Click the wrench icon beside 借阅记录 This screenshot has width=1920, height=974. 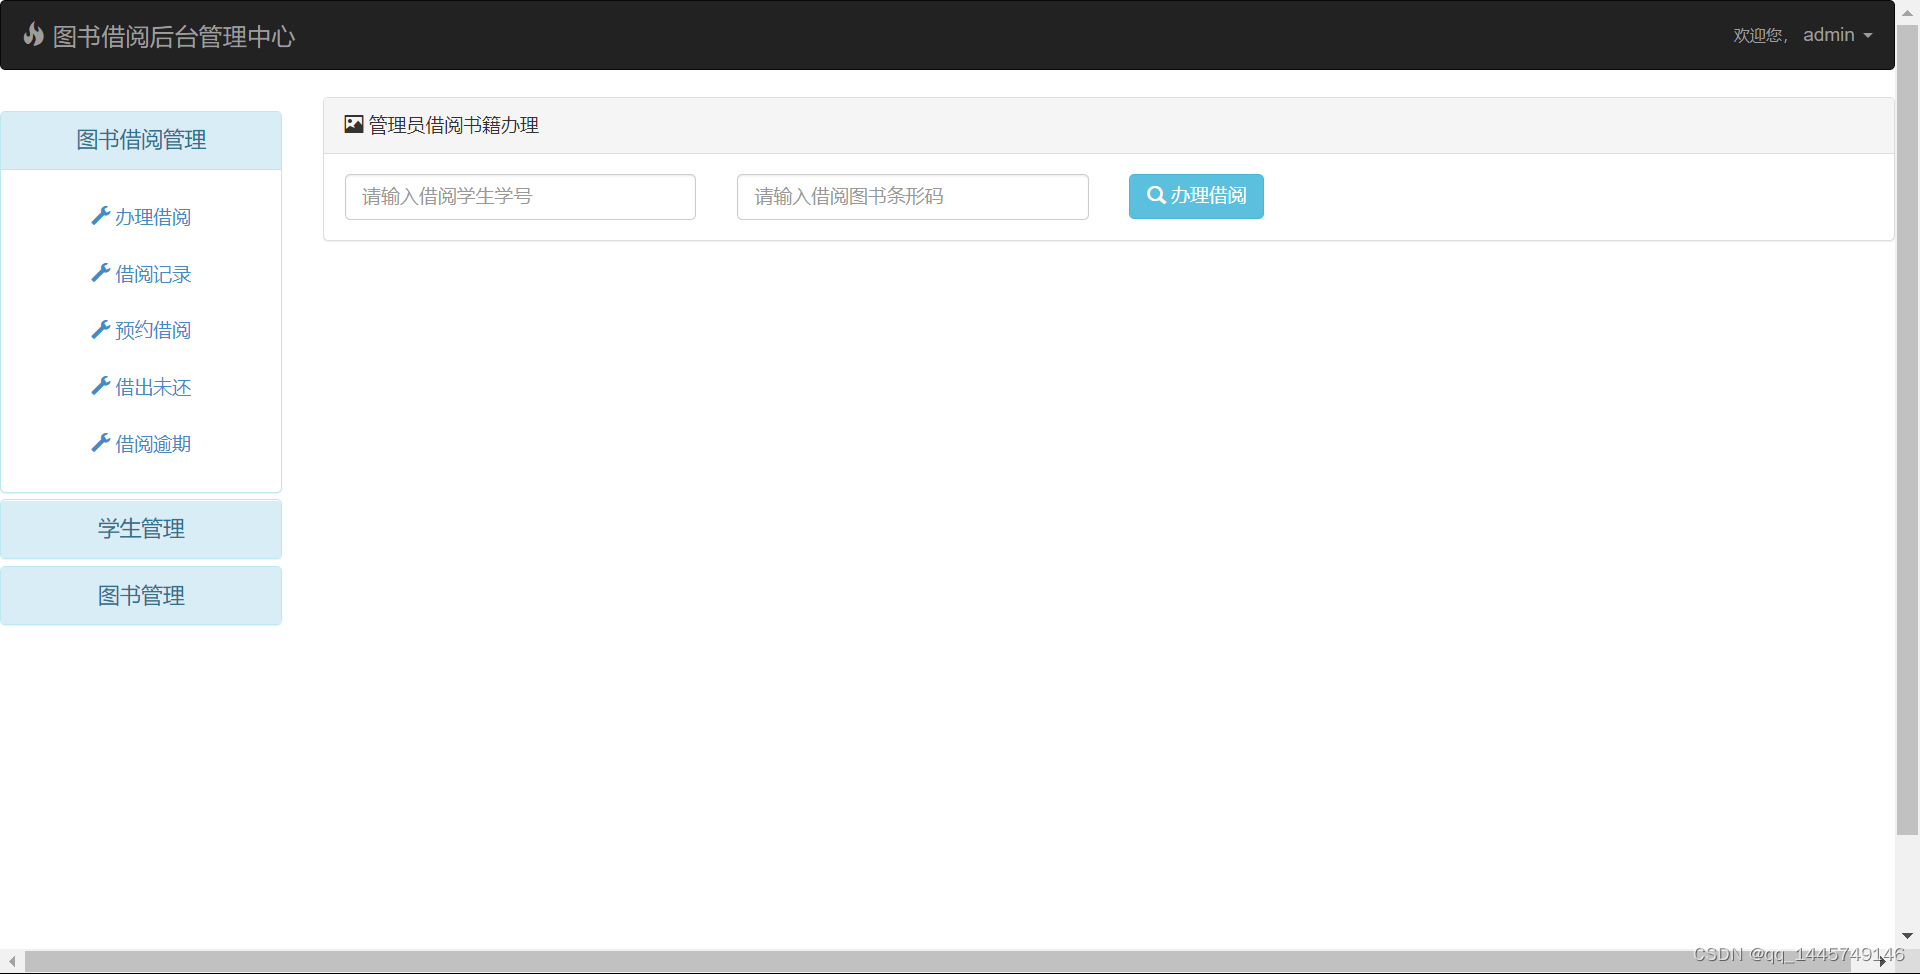click(100, 273)
